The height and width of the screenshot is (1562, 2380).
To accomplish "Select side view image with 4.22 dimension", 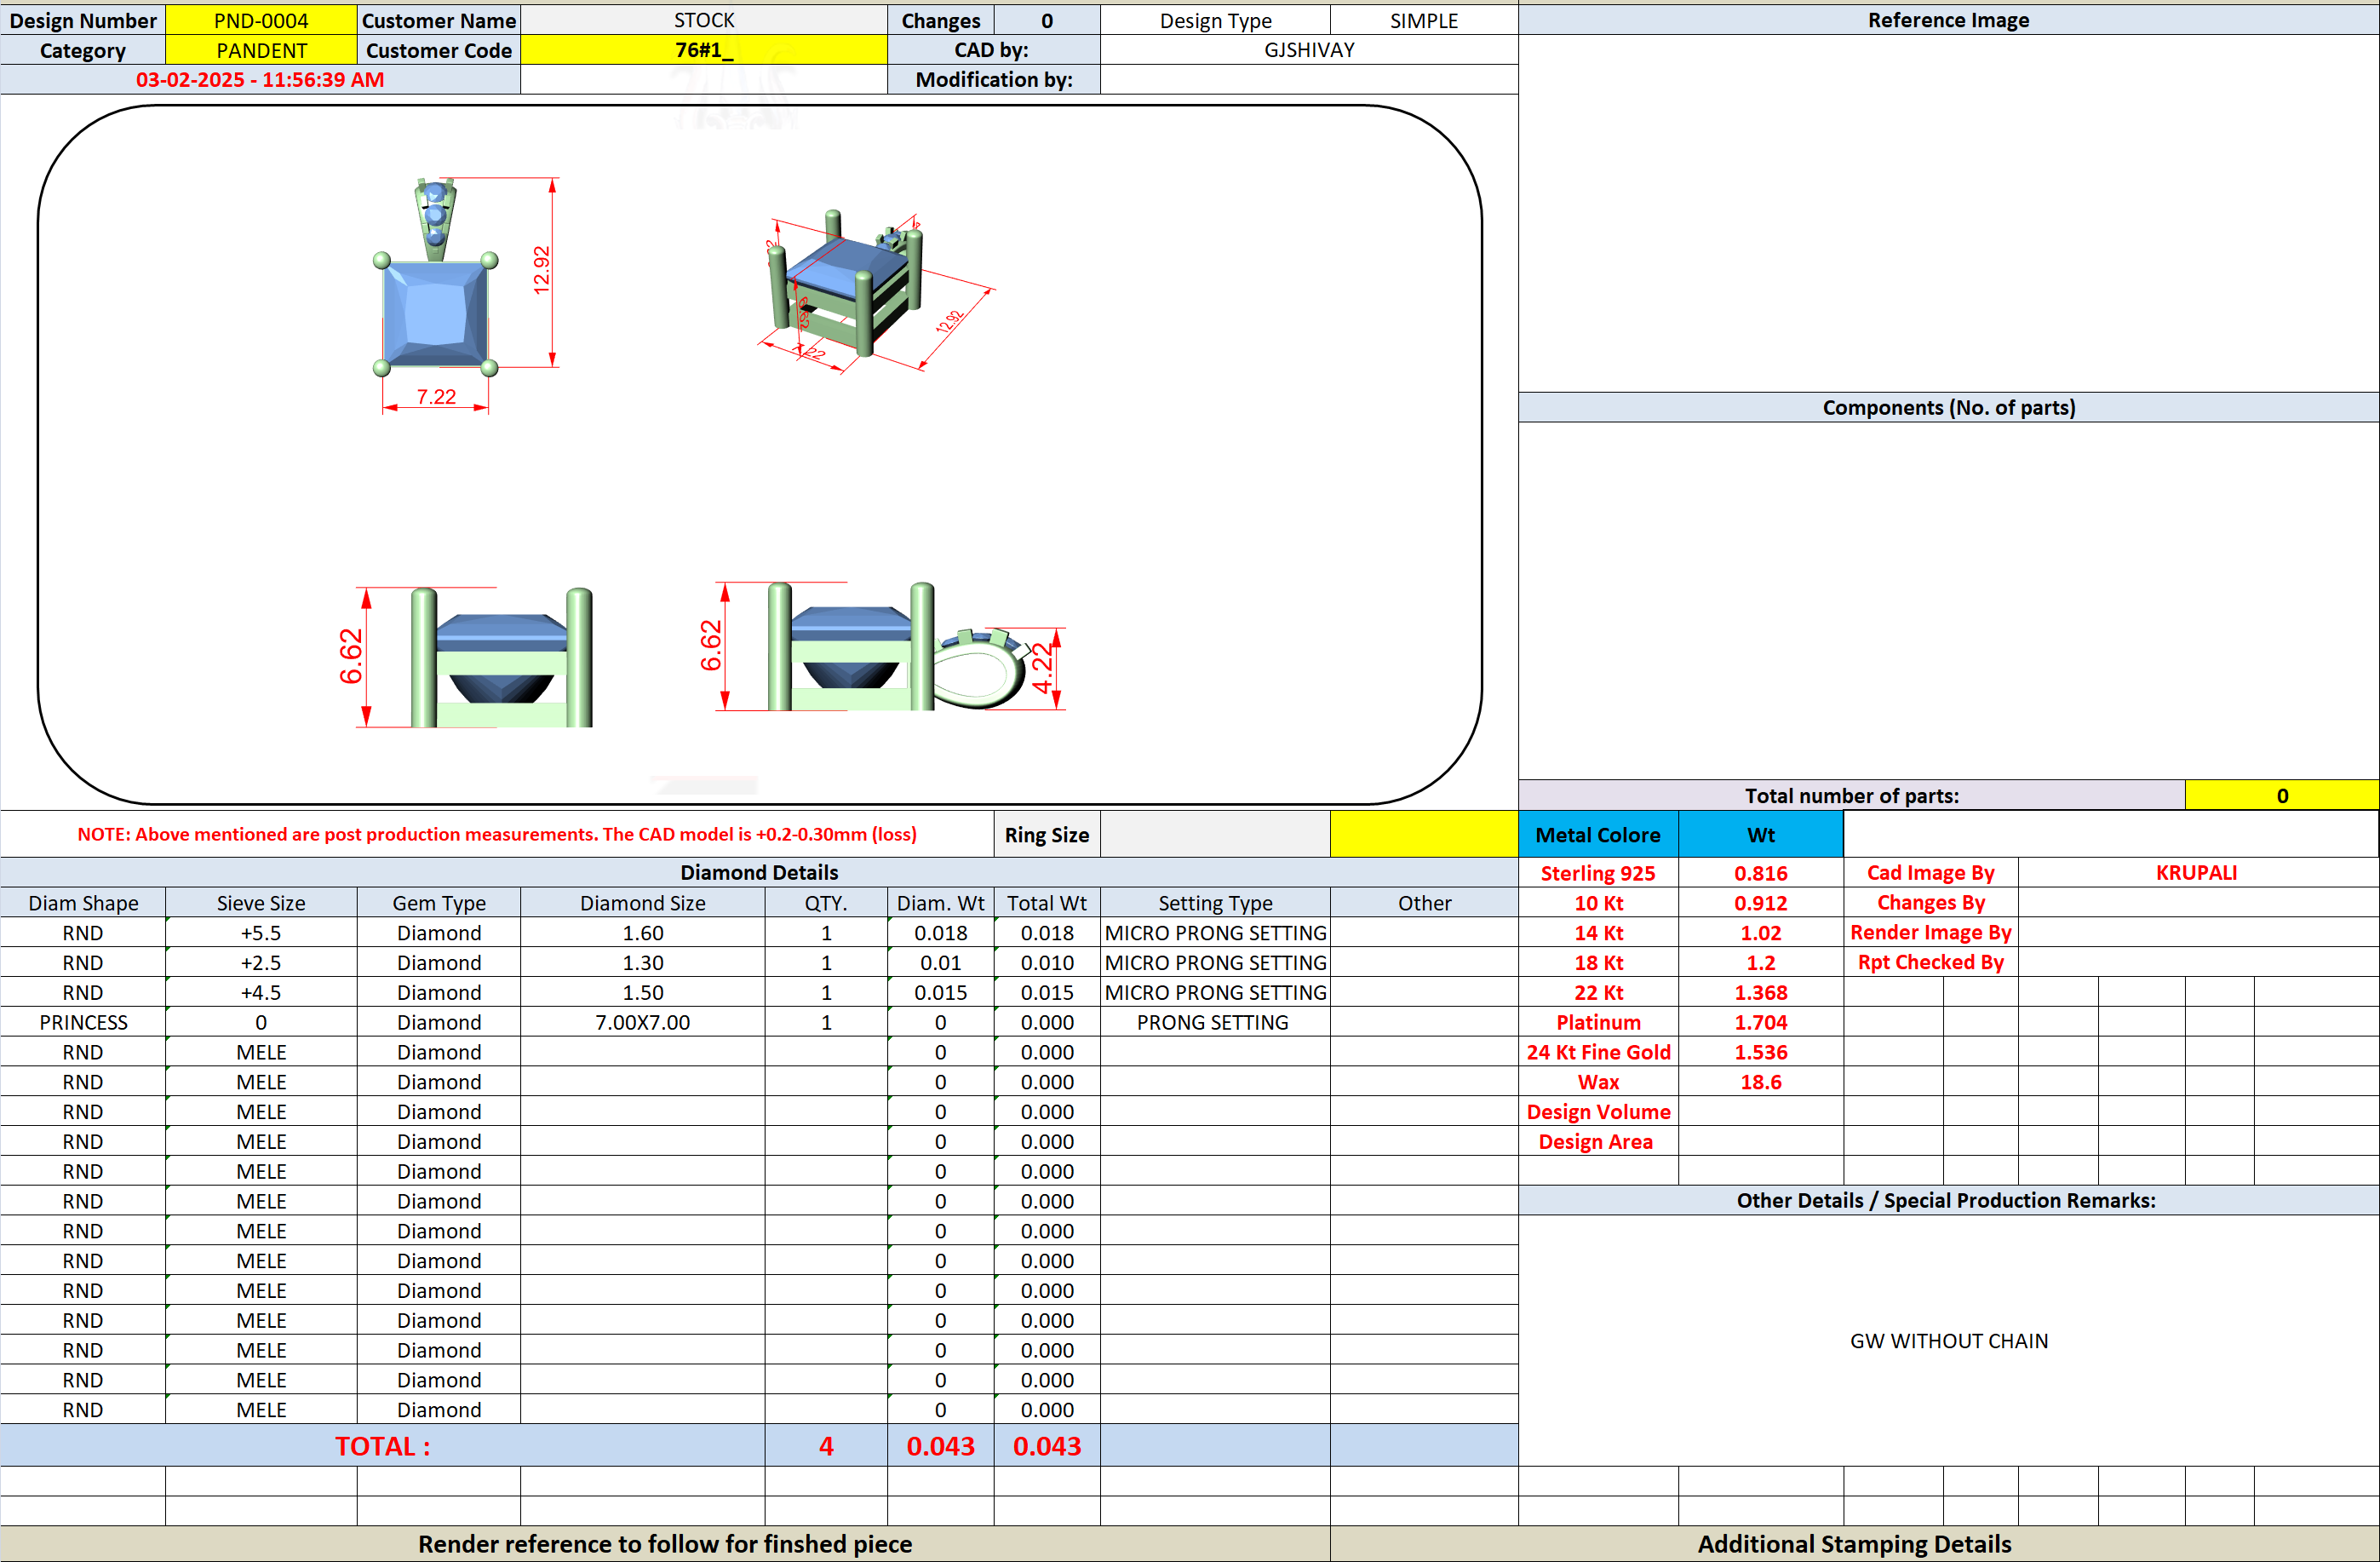I will point(882,647).
